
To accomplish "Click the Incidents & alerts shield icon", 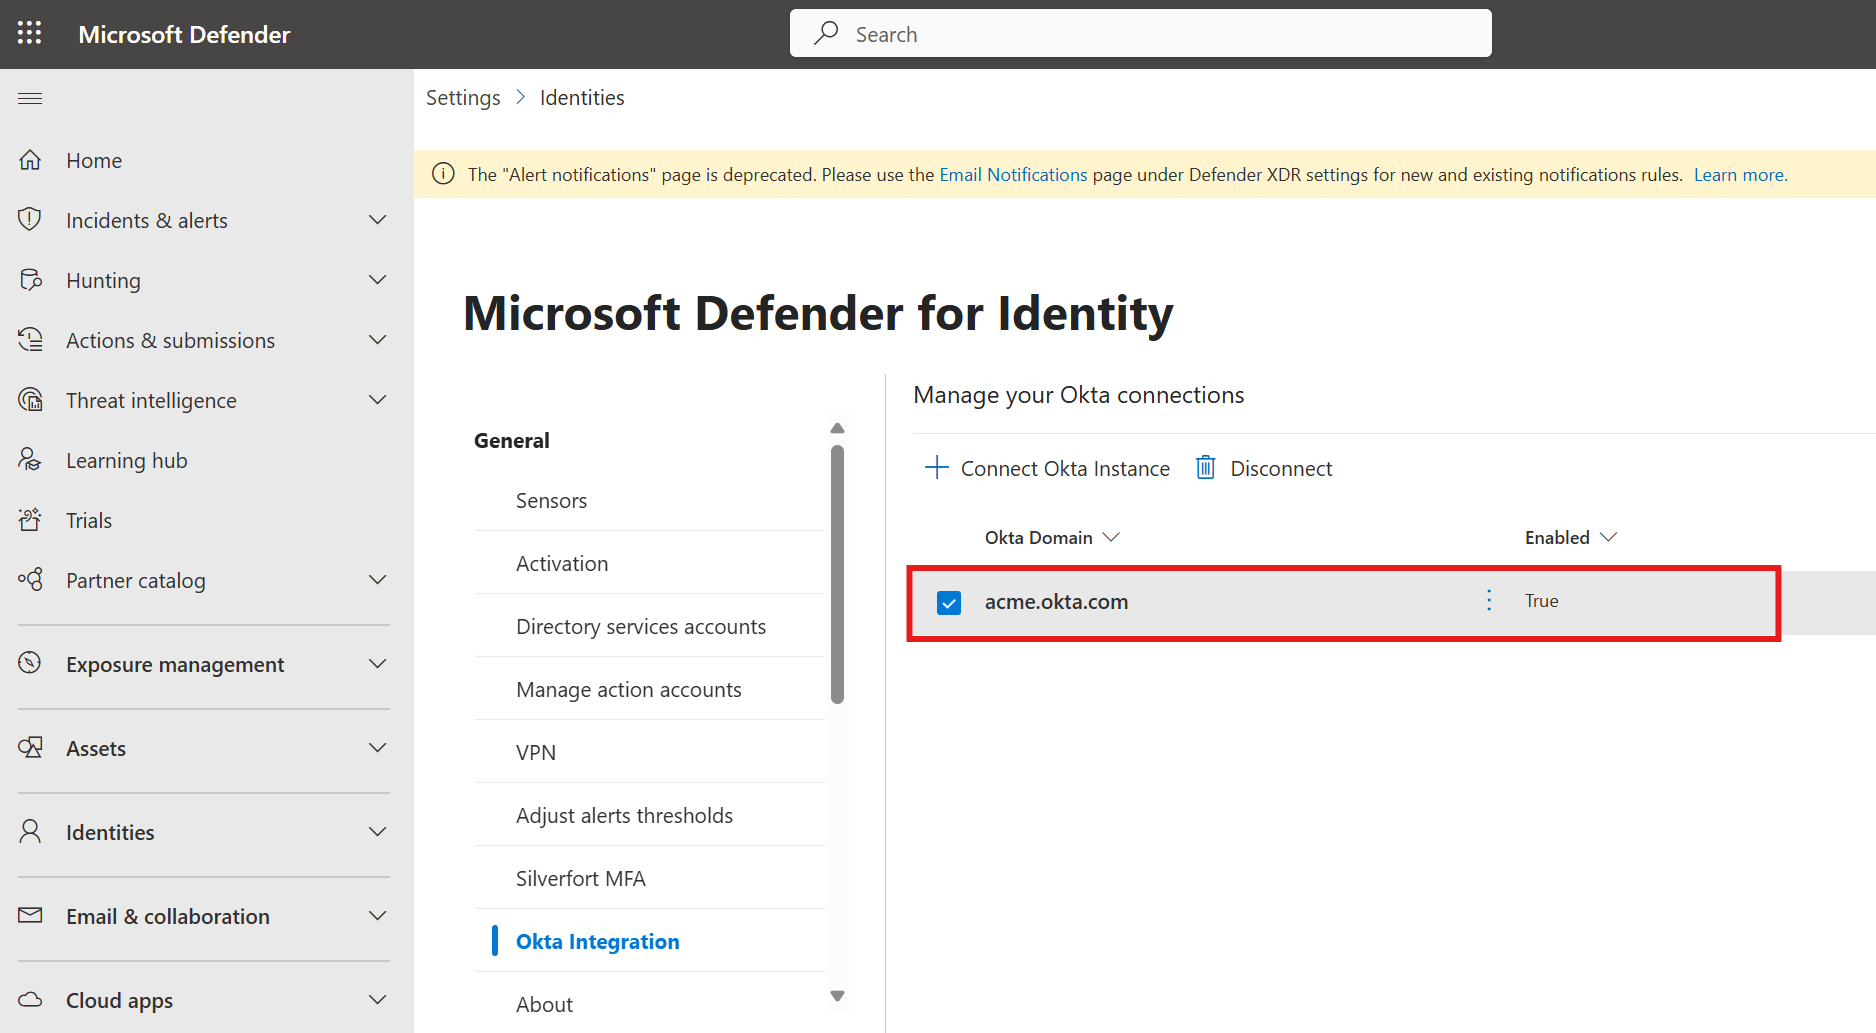I will pyautogui.click(x=30, y=219).
